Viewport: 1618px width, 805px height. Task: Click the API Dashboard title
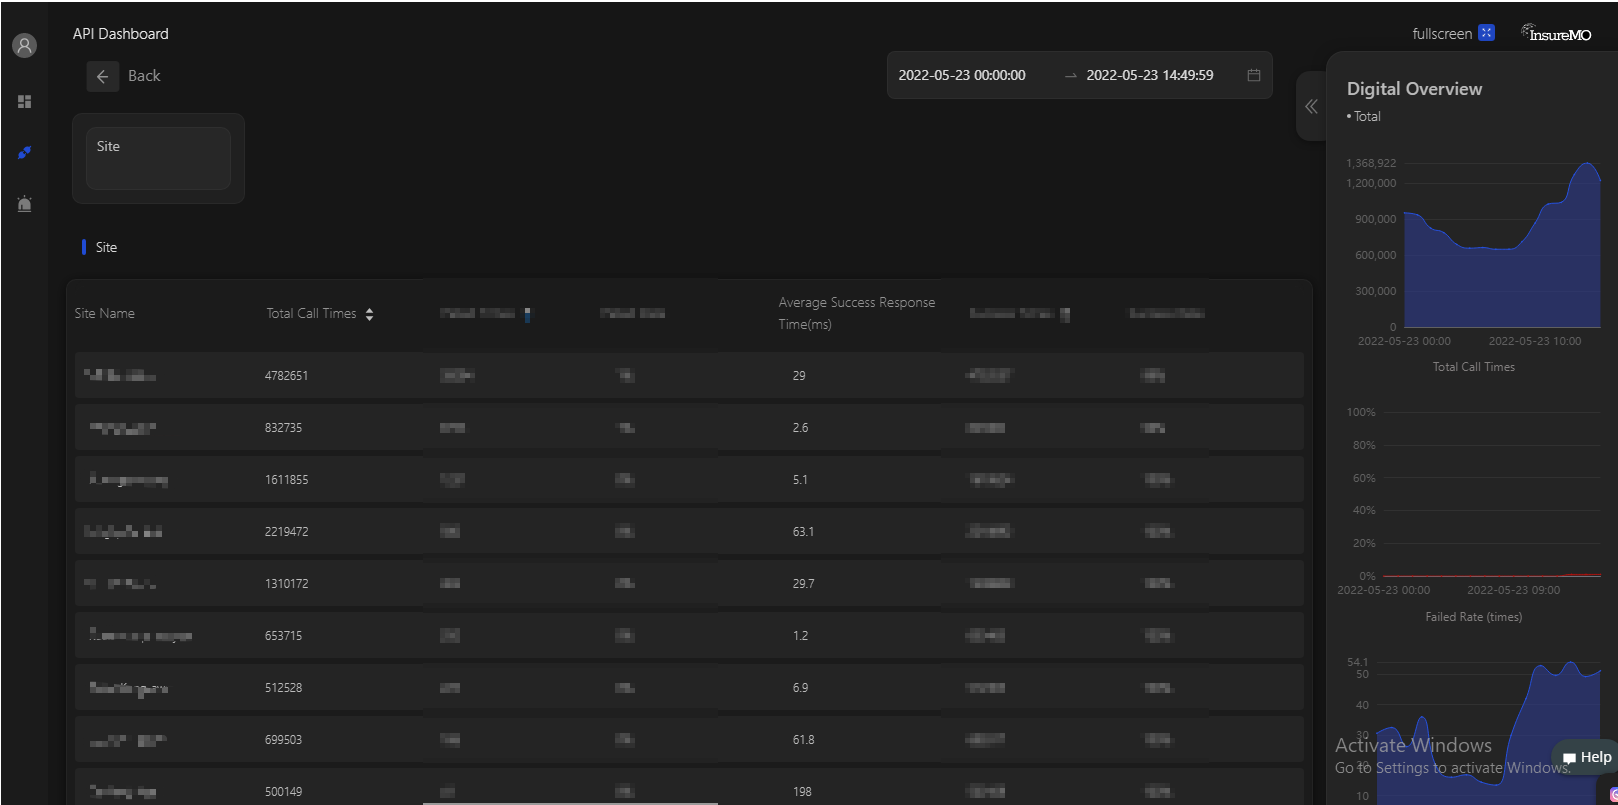pyautogui.click(x=120, y=33)
